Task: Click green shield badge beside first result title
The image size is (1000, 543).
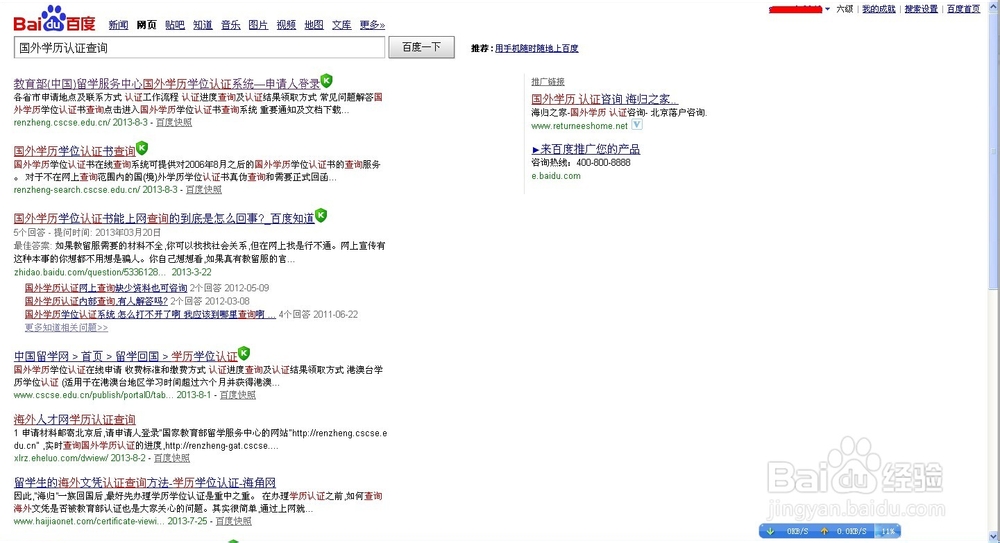Action: (327, 81)
